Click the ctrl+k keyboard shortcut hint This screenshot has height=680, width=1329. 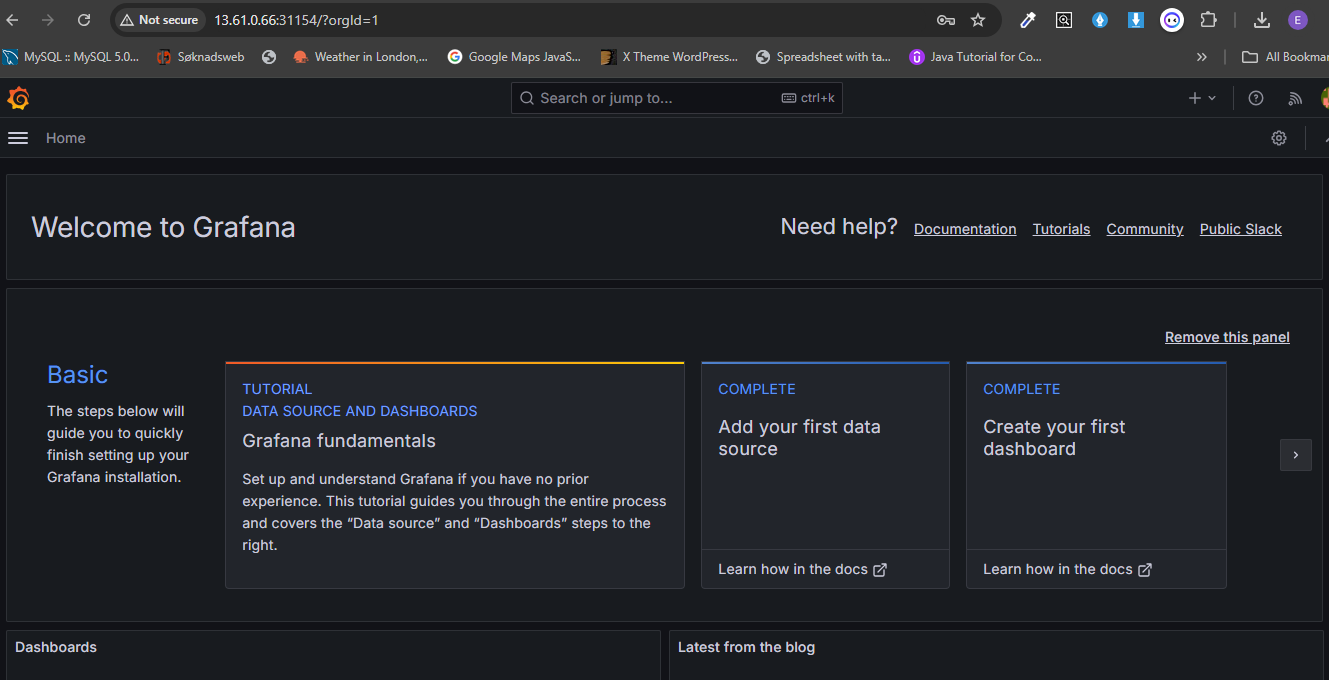click(808, 98)
